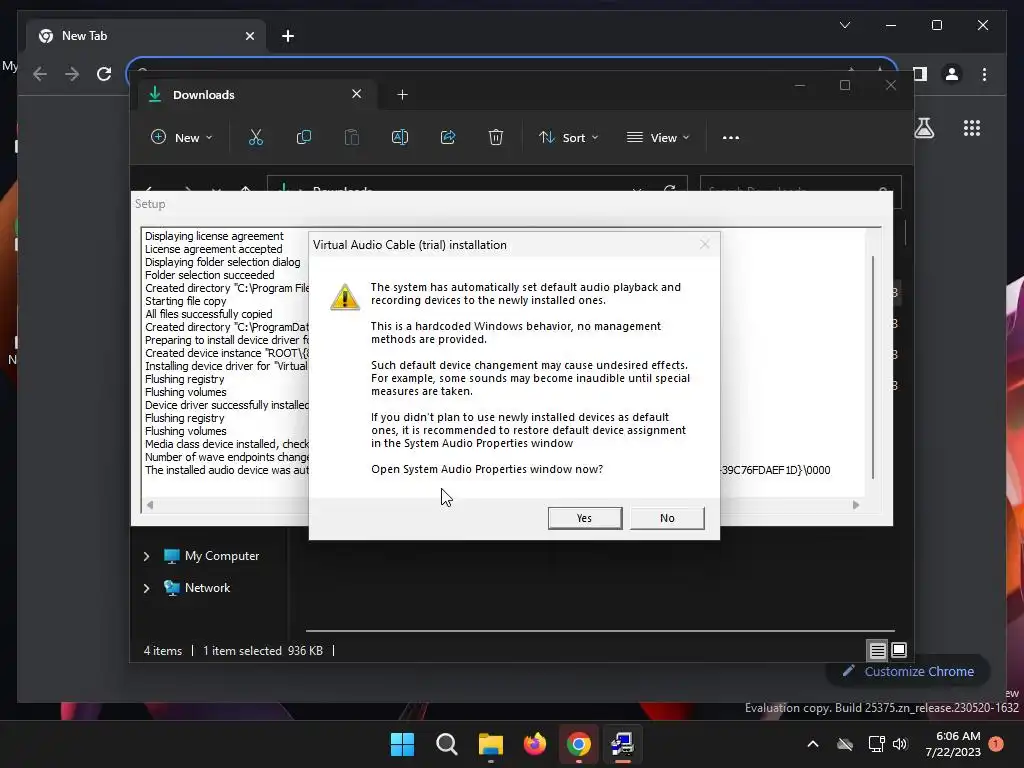Open a new tab in Chrome
The image size is (1024, 768).
click(x=288, y=36)
